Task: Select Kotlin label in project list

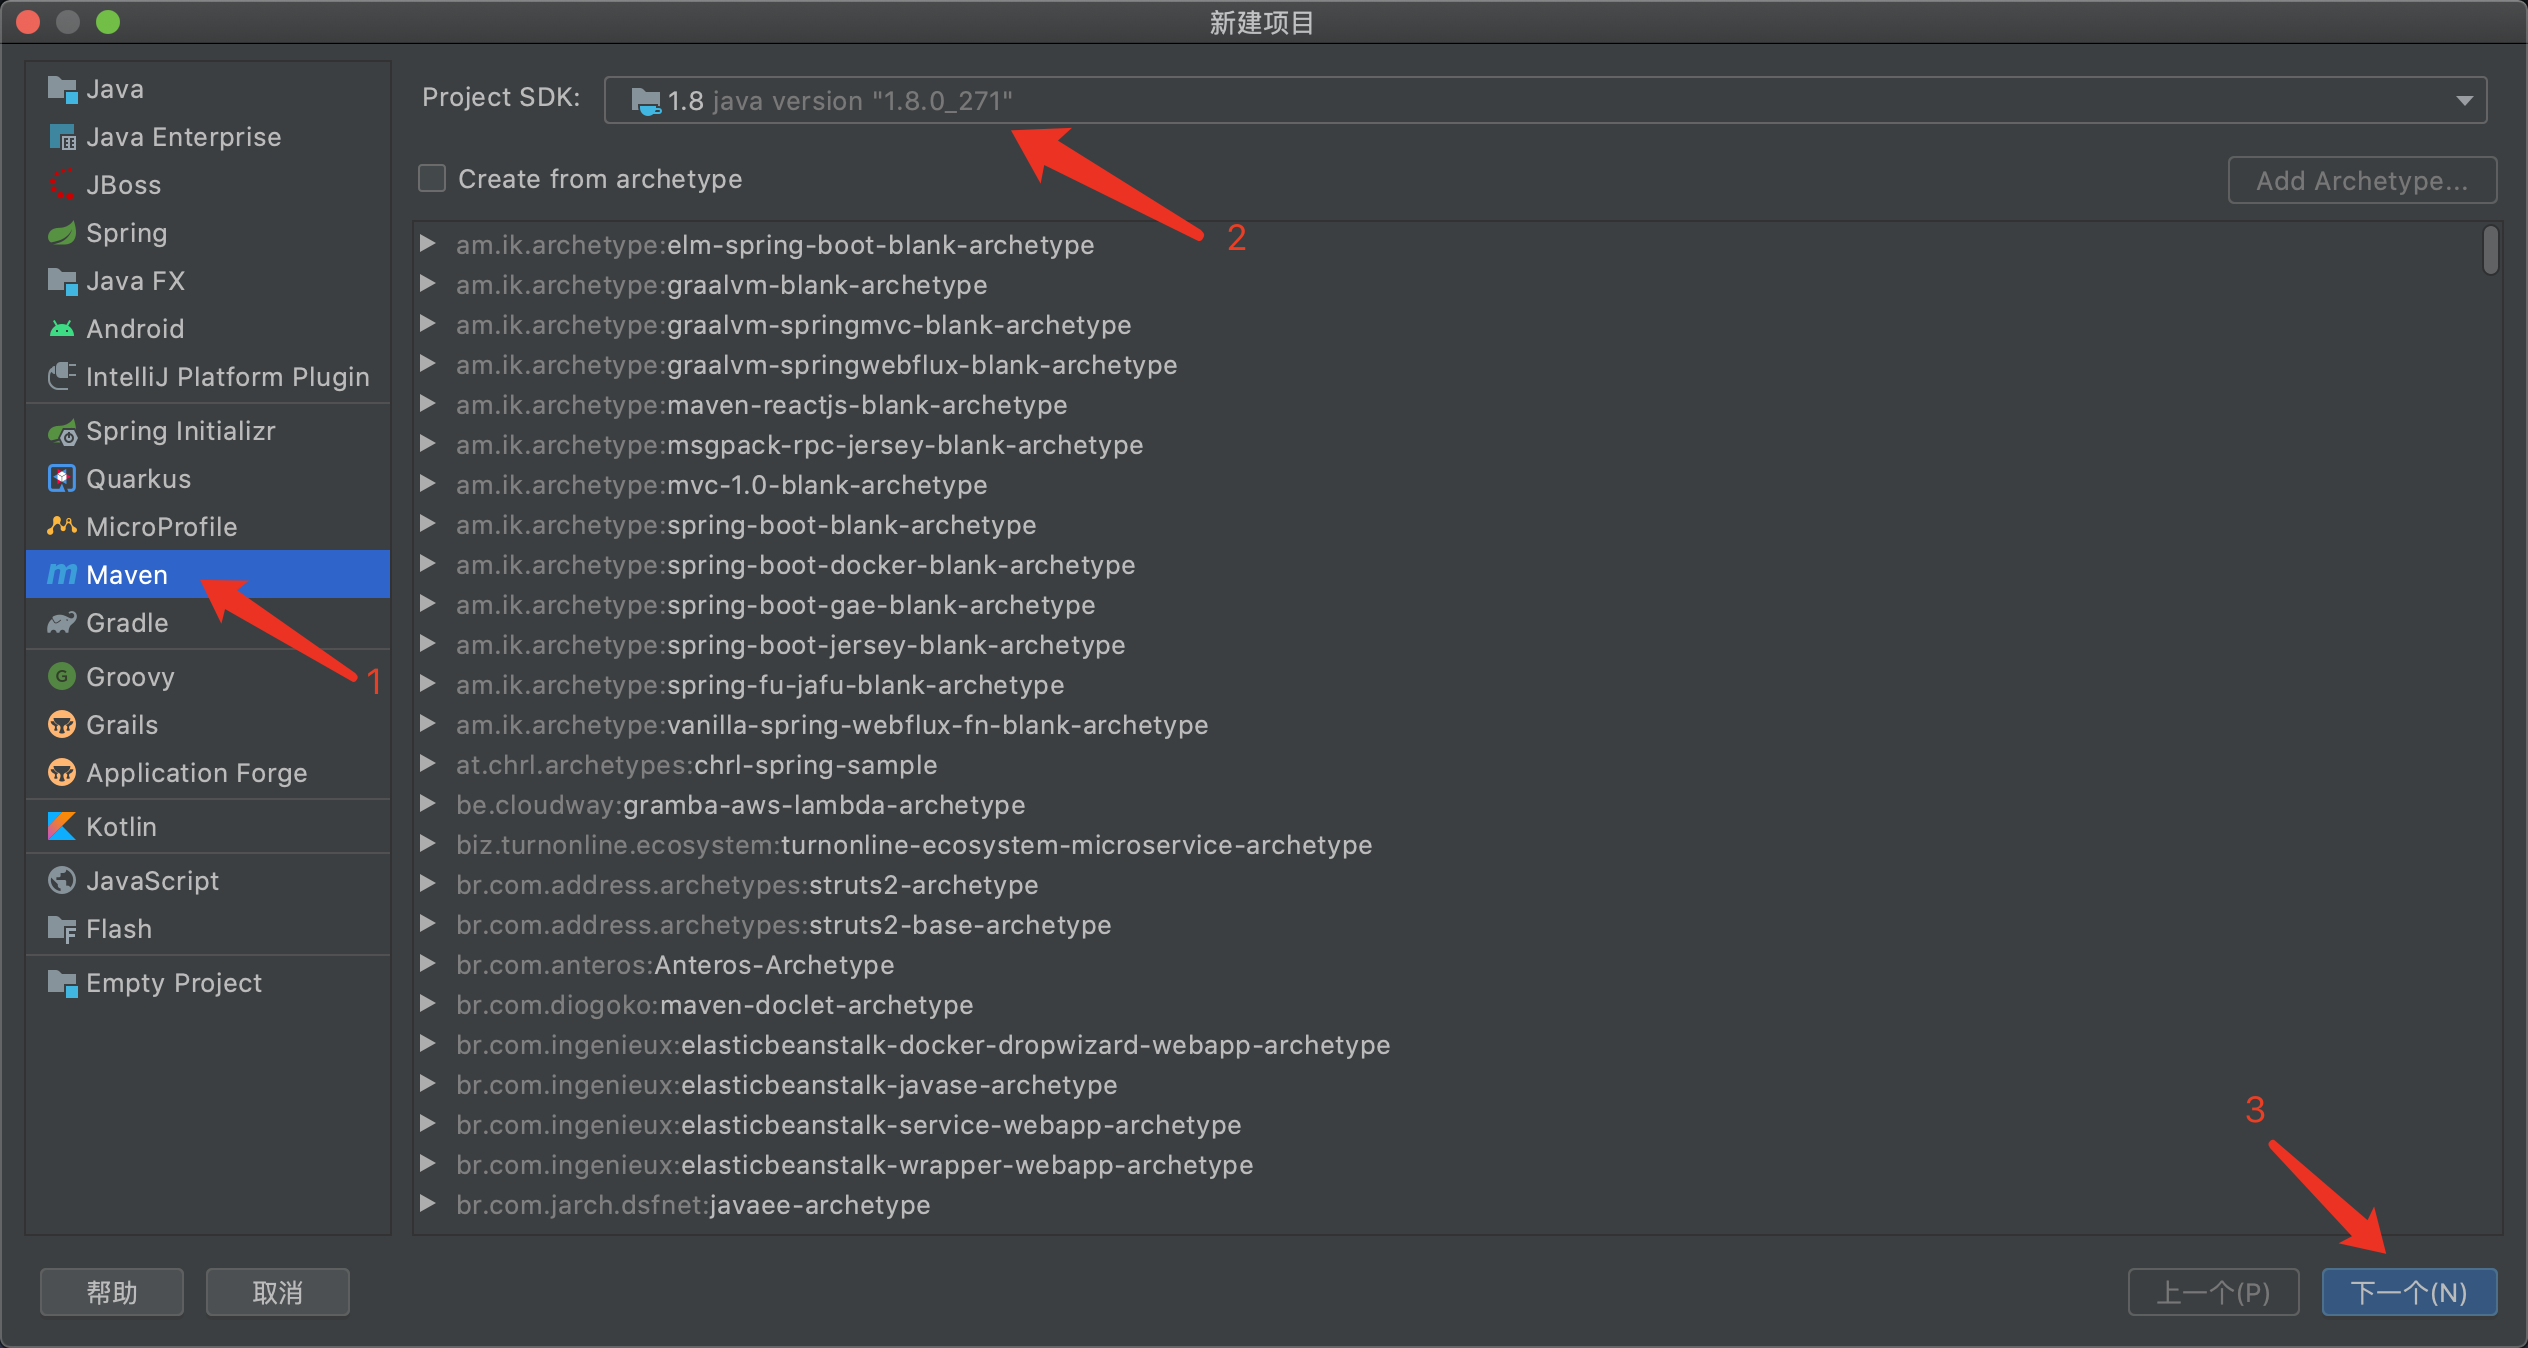Action: 121,827
